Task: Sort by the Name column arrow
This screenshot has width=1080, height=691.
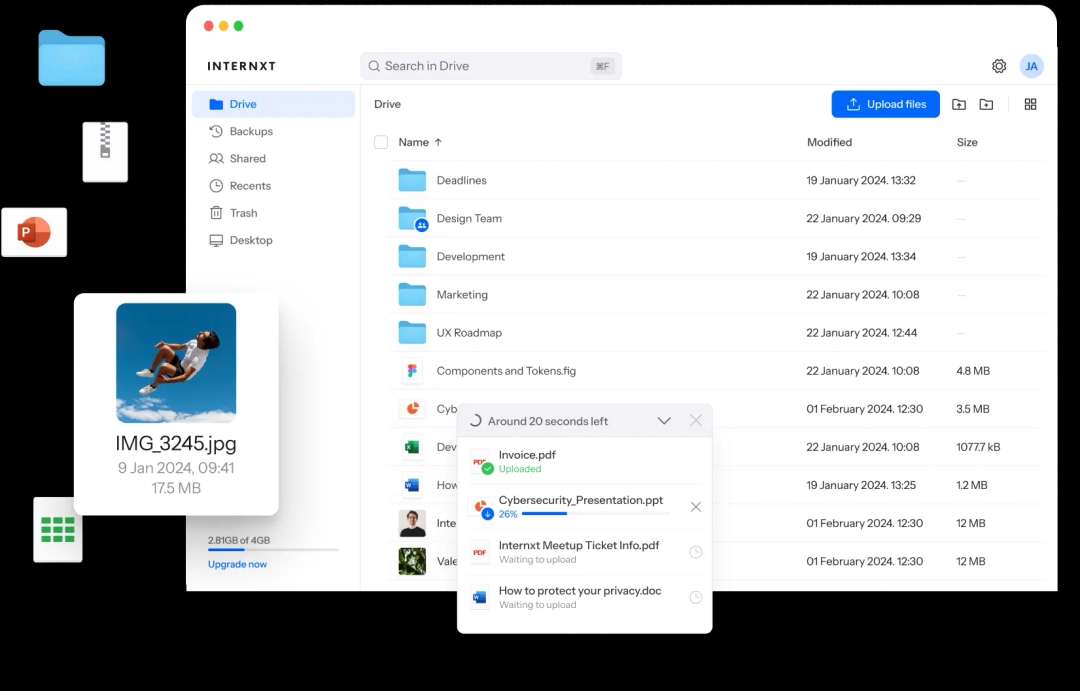Action: pos(438,142)
